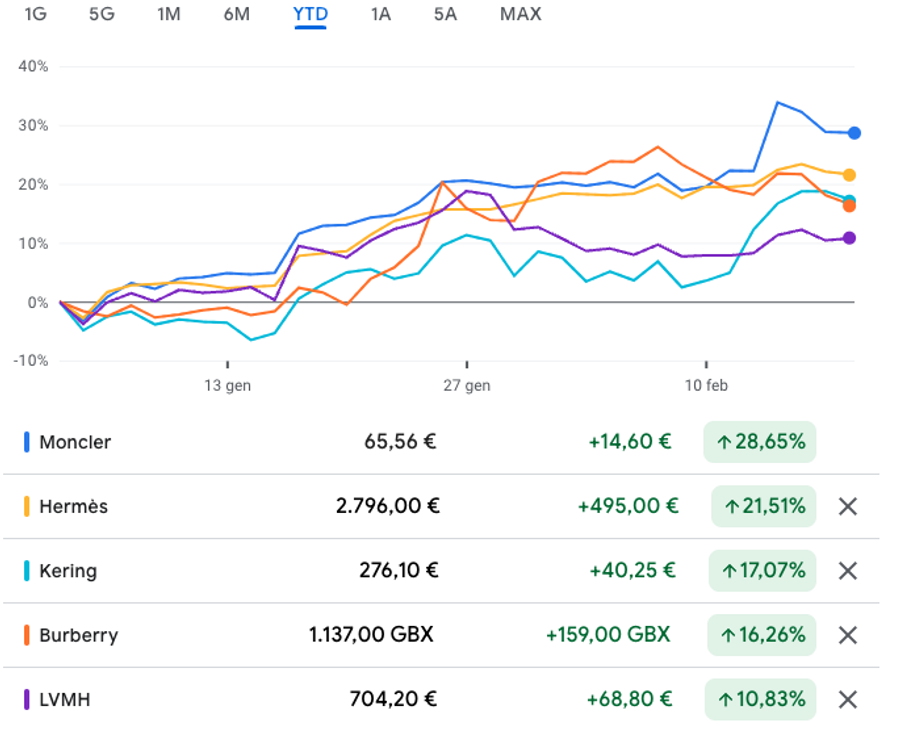Click the 10 feb date axis label

point(706,385)
